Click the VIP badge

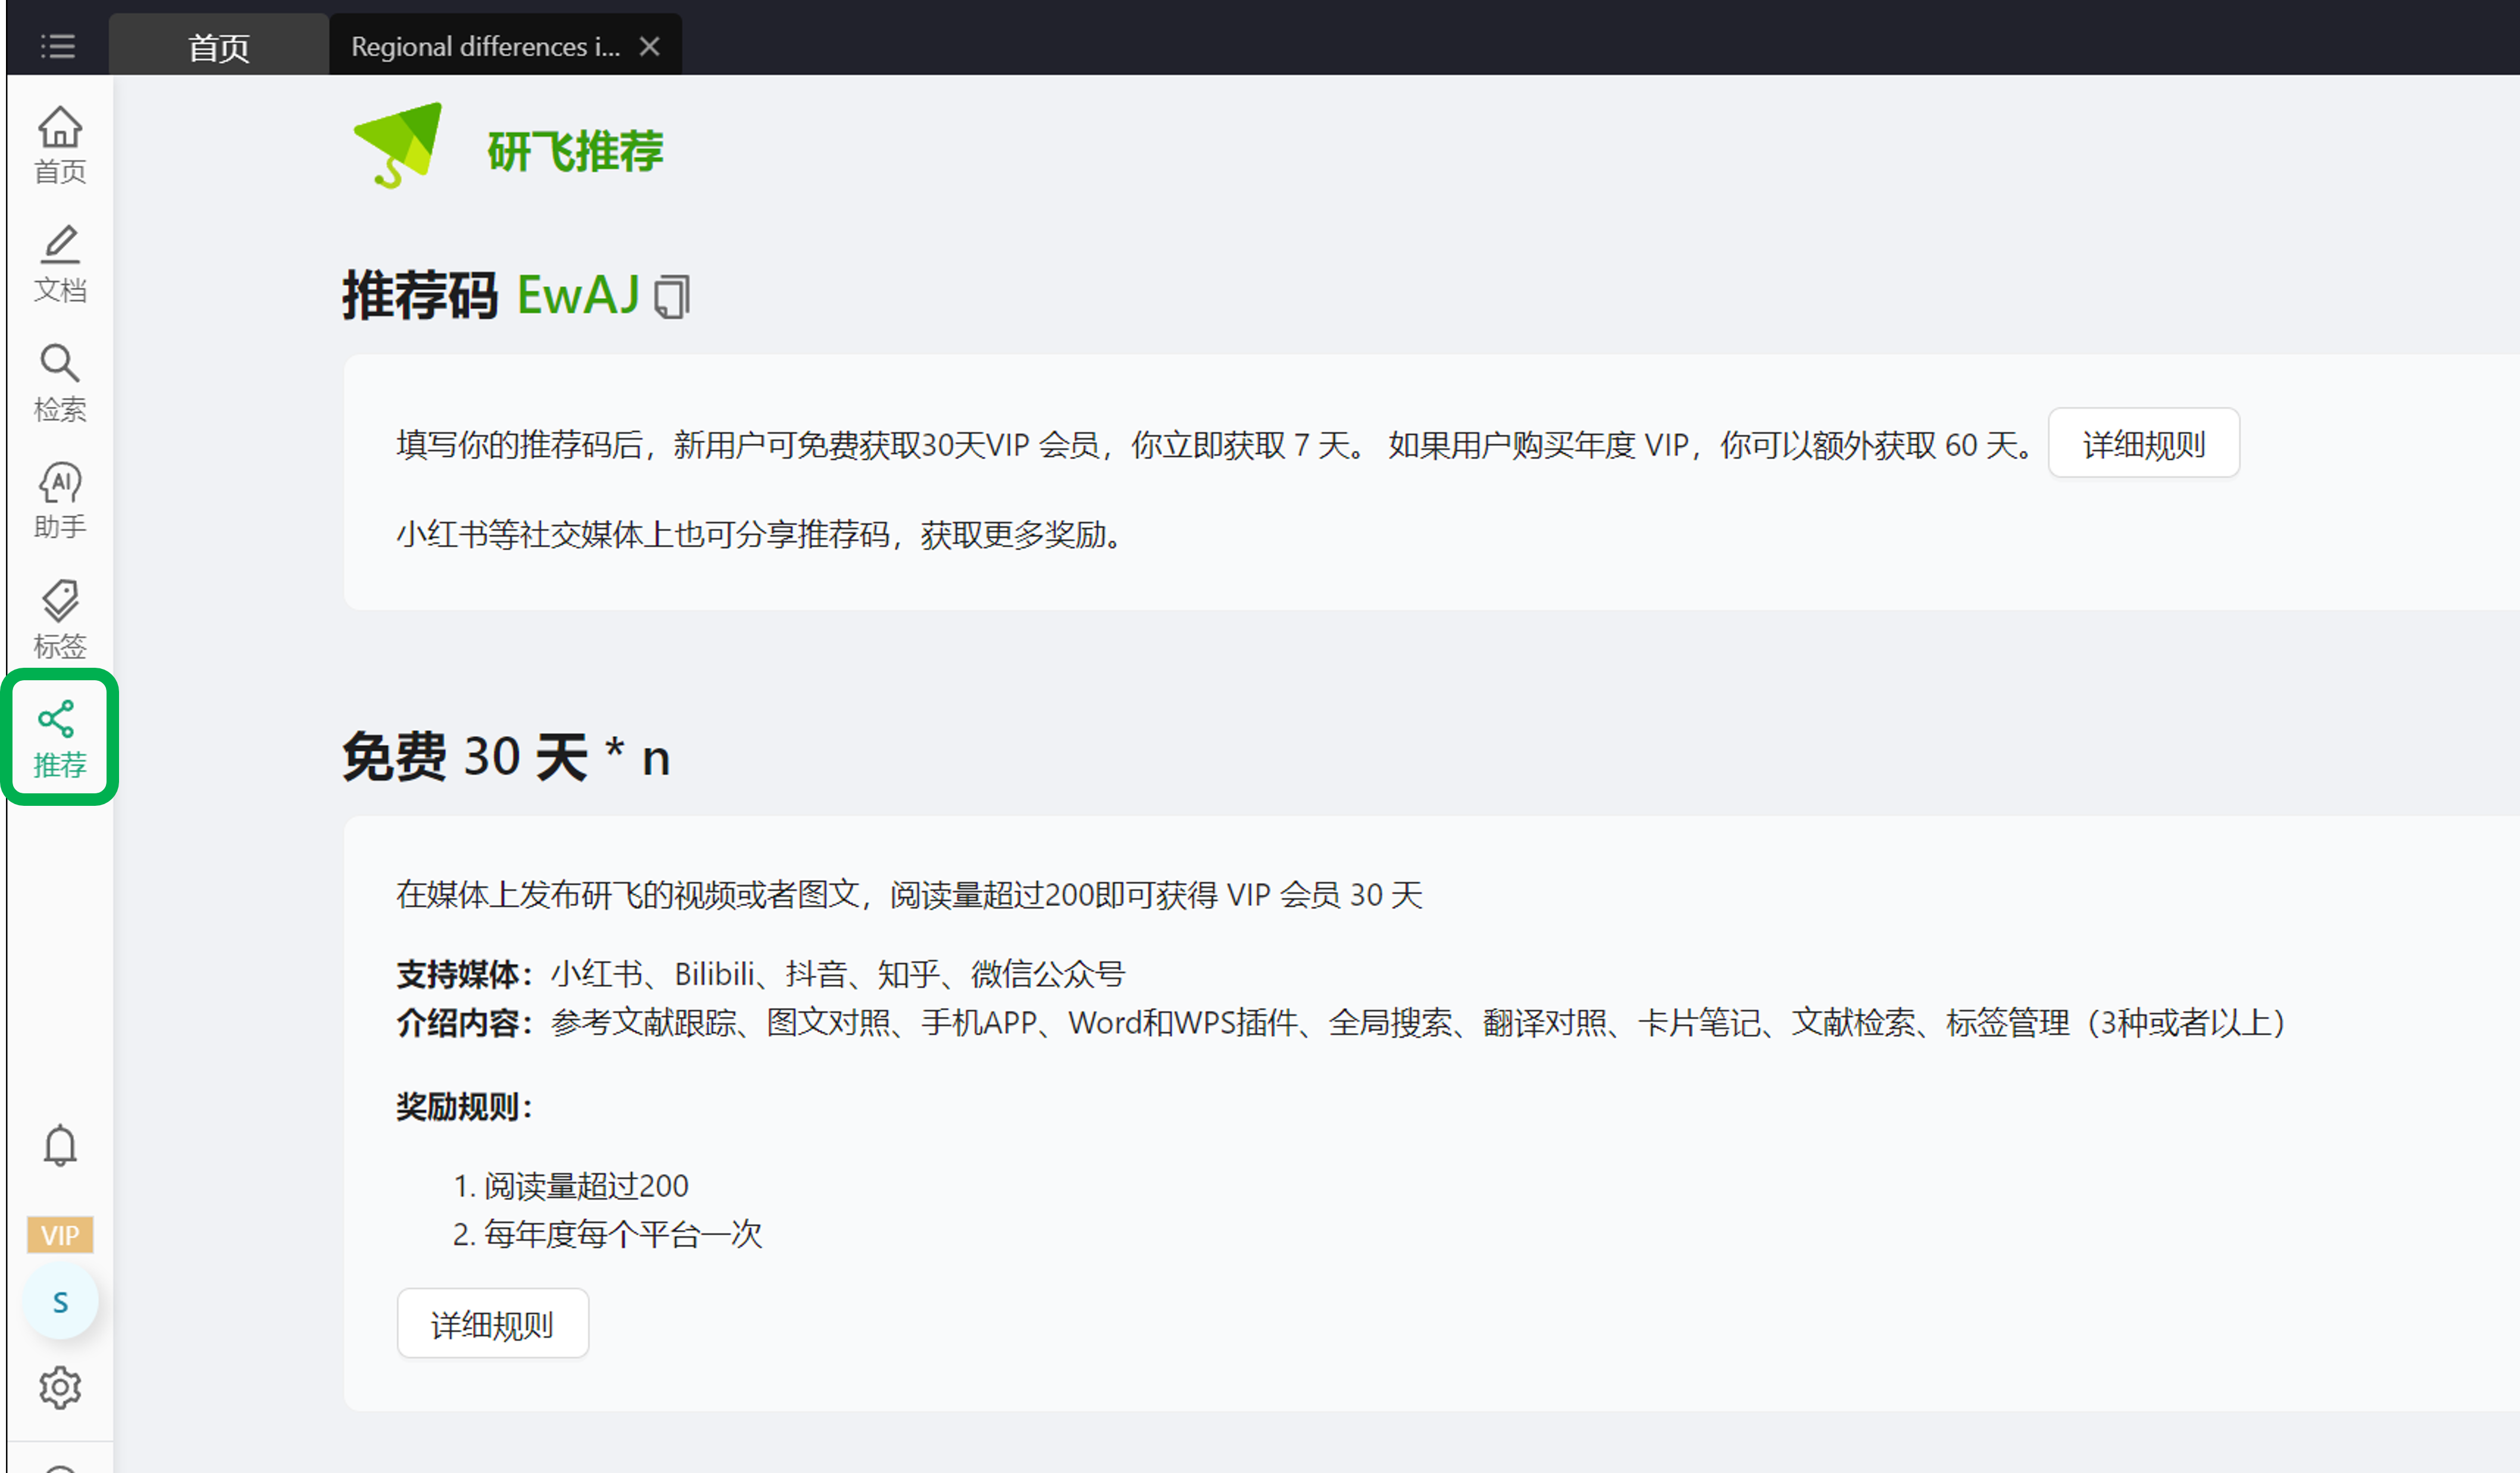tap(60, 1235)
